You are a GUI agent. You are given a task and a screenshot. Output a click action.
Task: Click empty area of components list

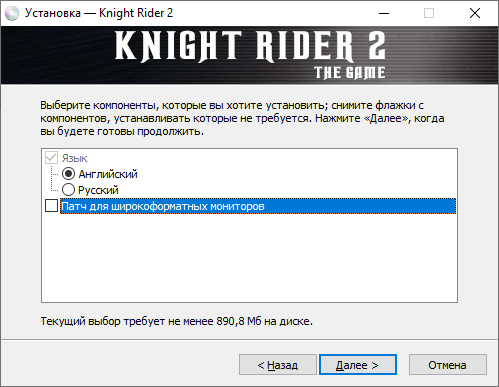point(249,258)
